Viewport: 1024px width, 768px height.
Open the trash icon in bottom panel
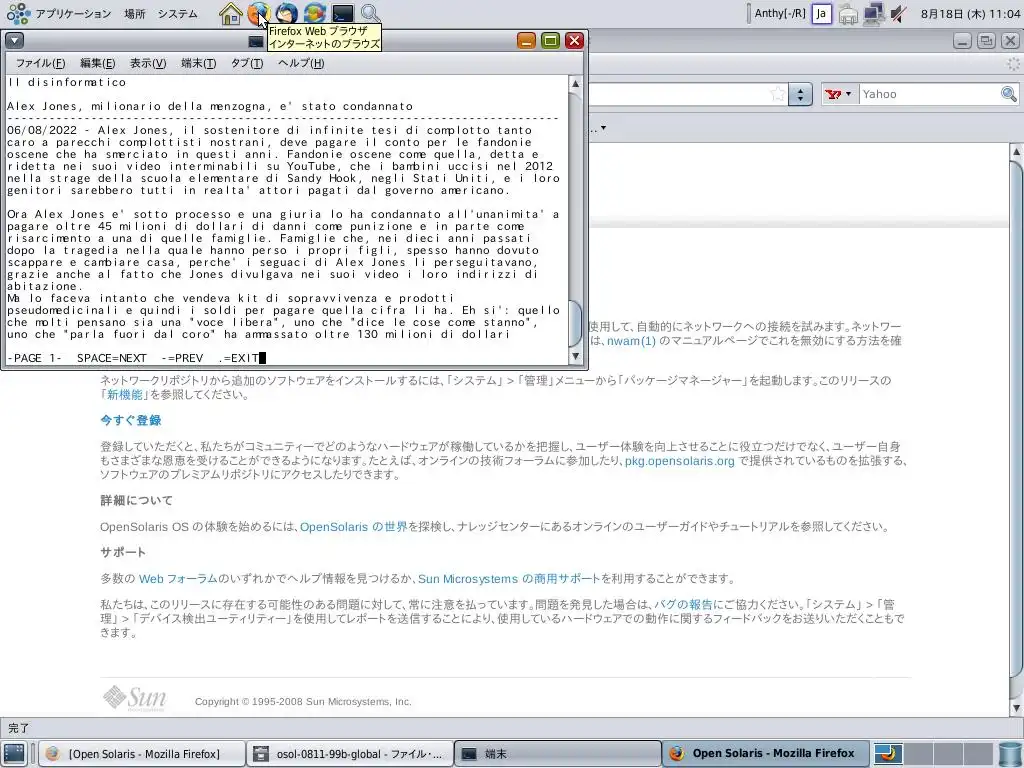click(1010, 754)
